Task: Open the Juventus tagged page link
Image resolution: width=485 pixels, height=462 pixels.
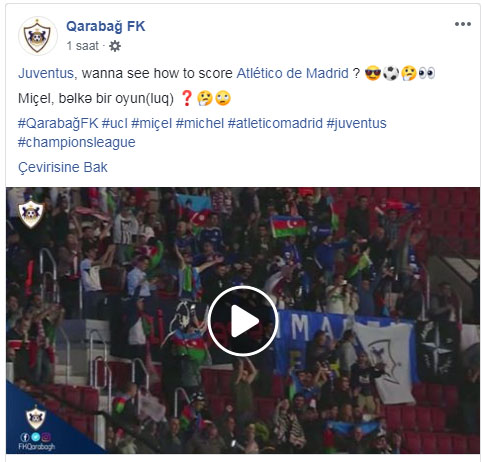Action: point(46,73)
